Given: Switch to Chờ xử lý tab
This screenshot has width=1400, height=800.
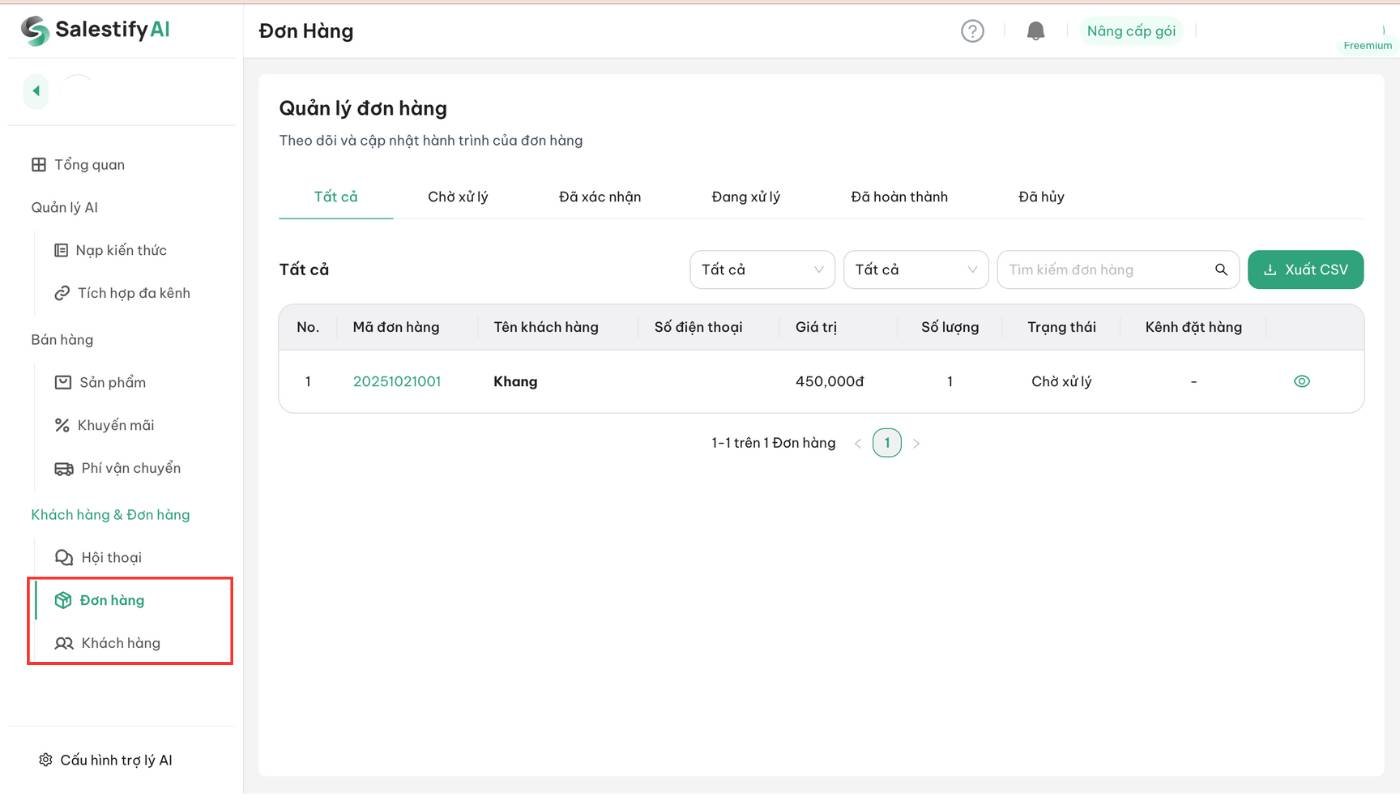Looking at the screenshot, I should (x=458, y=197).
